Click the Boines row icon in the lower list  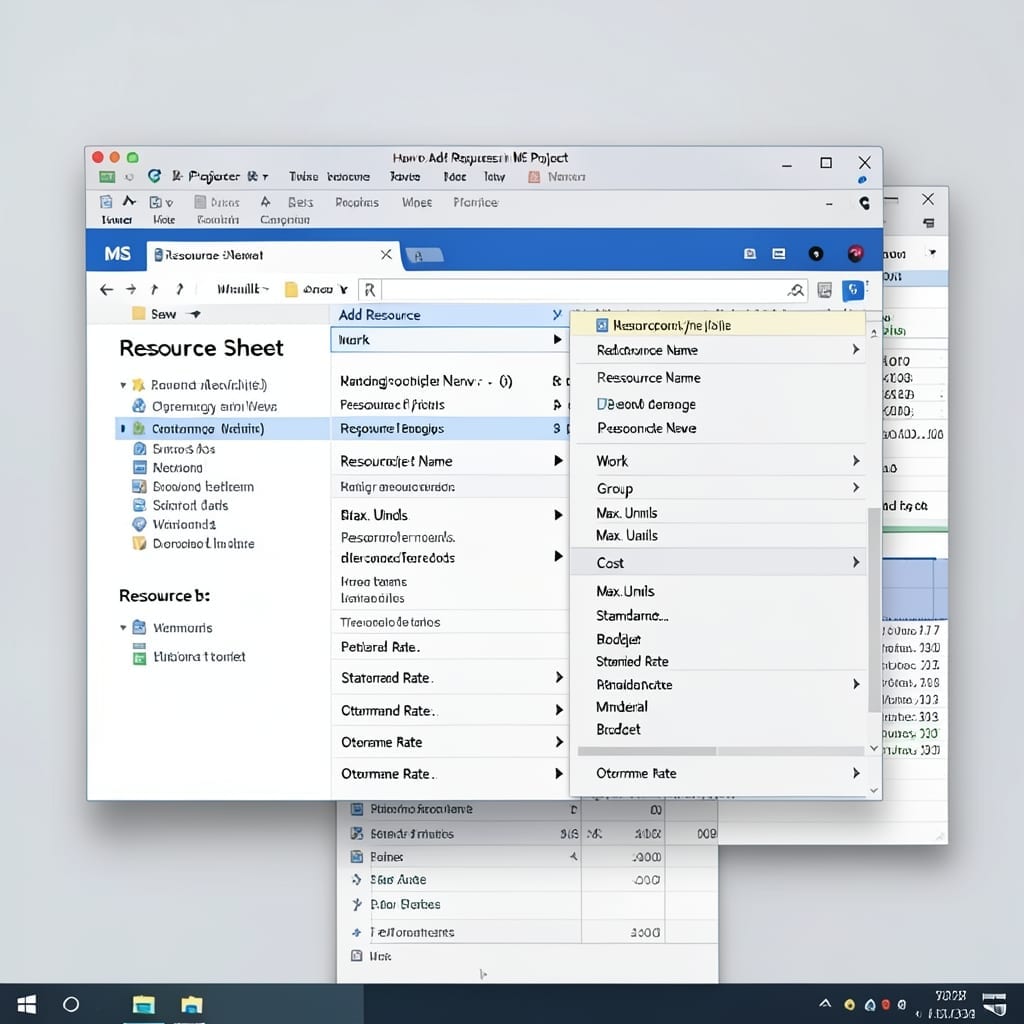coord(357,856)
